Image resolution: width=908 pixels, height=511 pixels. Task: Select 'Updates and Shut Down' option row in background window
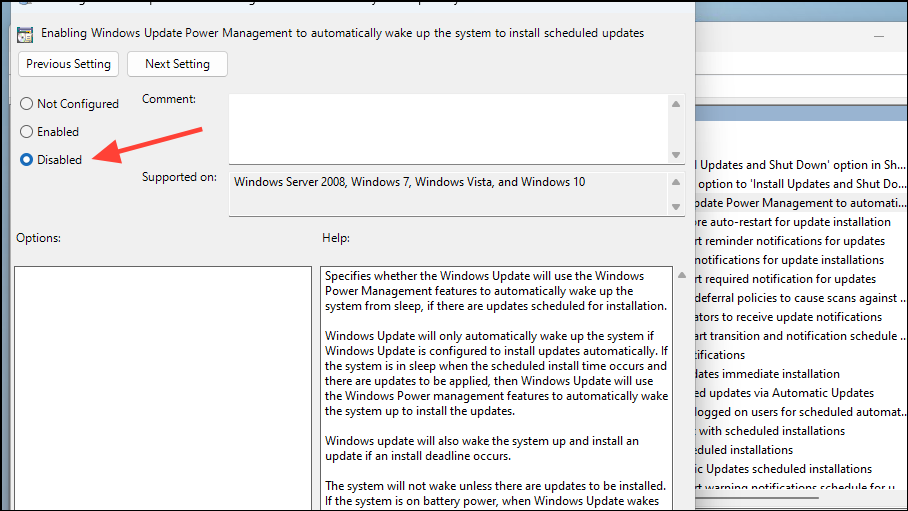pos(801,165)
